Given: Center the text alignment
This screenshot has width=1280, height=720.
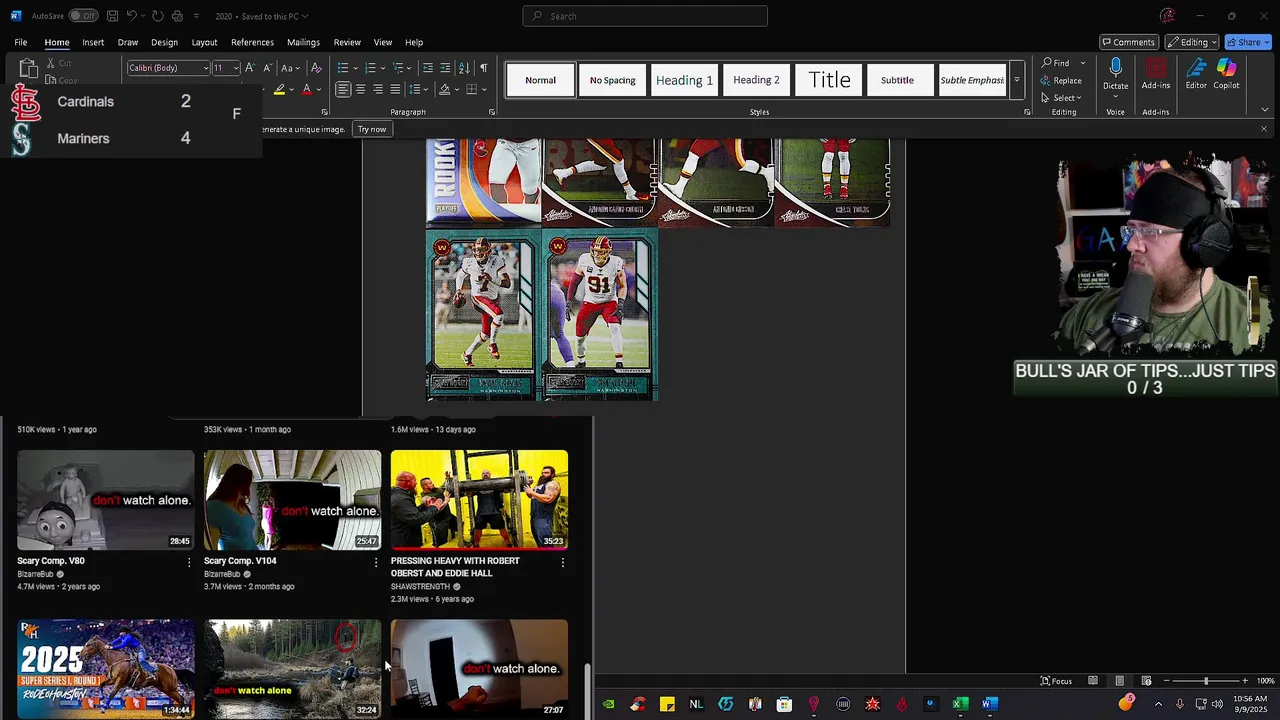Looking at the screenshot, I should (360, 89).
